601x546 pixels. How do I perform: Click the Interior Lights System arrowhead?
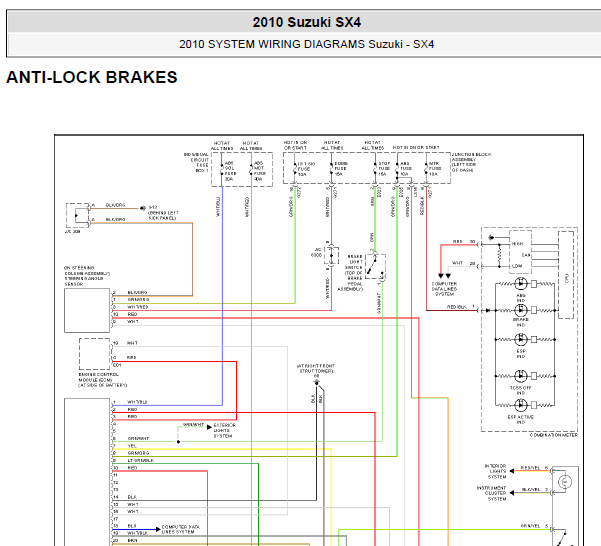512,471
